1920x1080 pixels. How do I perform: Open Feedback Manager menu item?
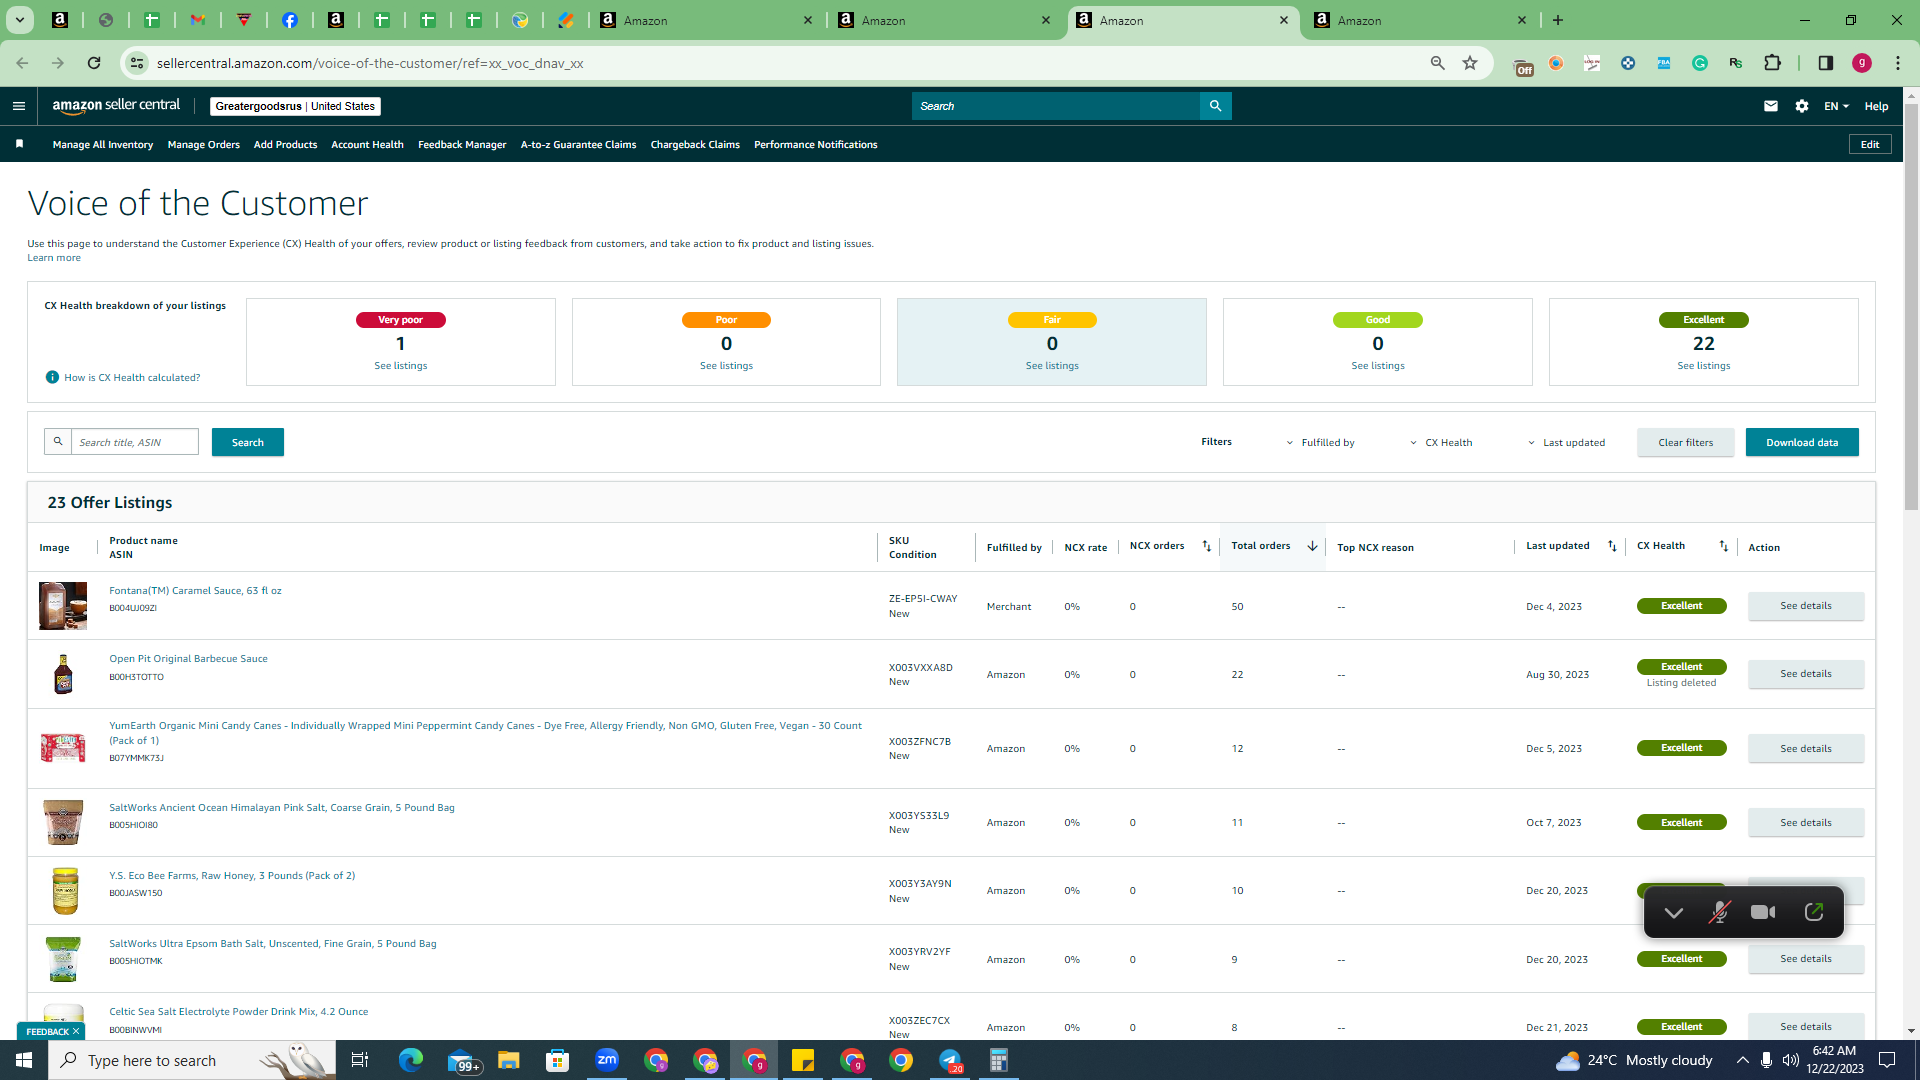pos(462,144)
